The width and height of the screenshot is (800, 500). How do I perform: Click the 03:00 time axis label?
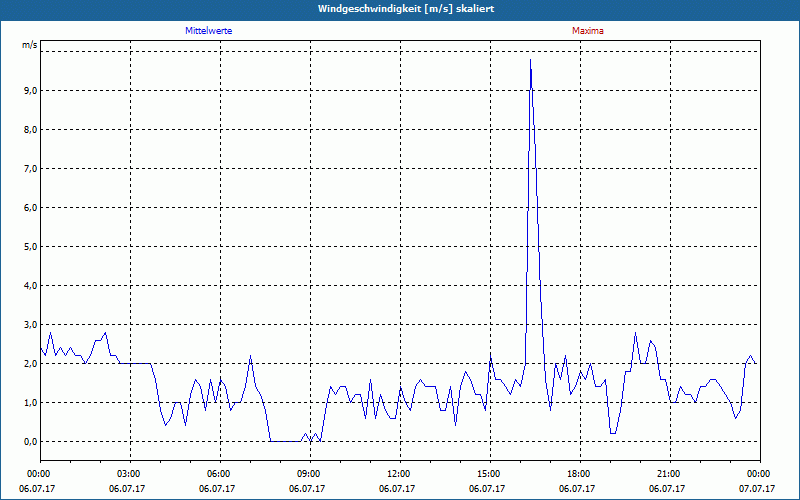pos(130,474)
